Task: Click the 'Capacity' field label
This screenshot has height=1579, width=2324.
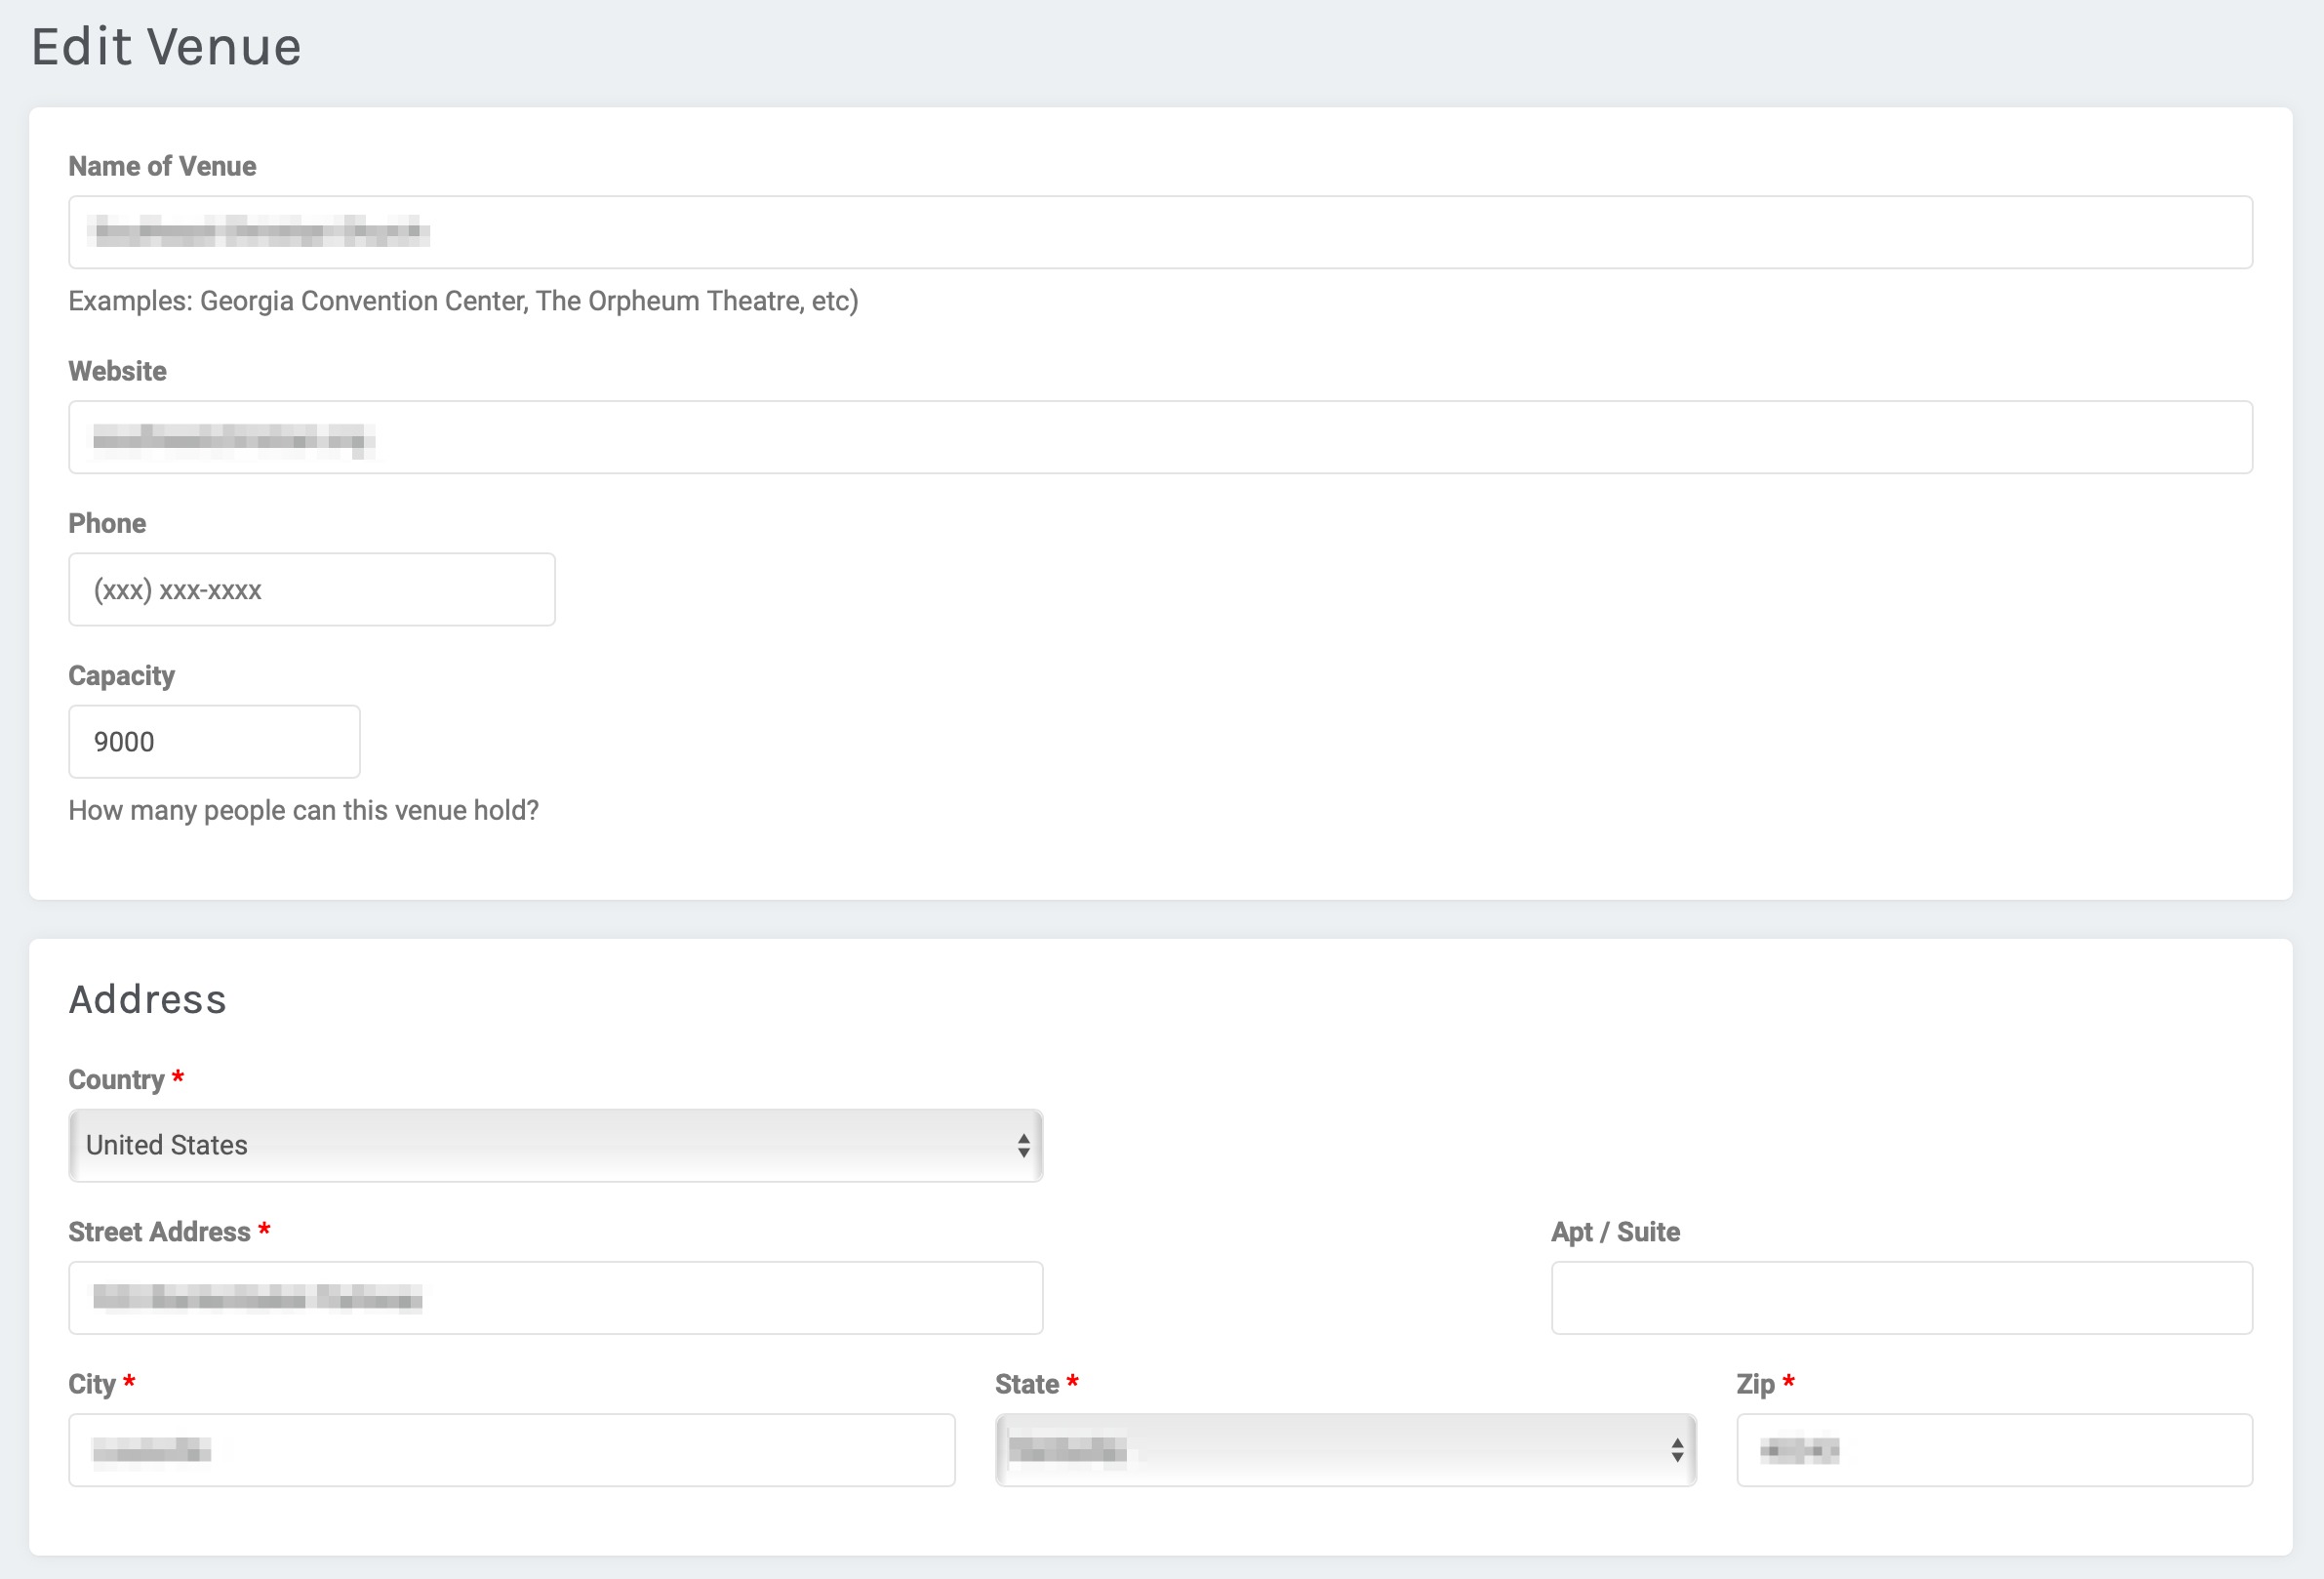Action: (x=121, y=675)
